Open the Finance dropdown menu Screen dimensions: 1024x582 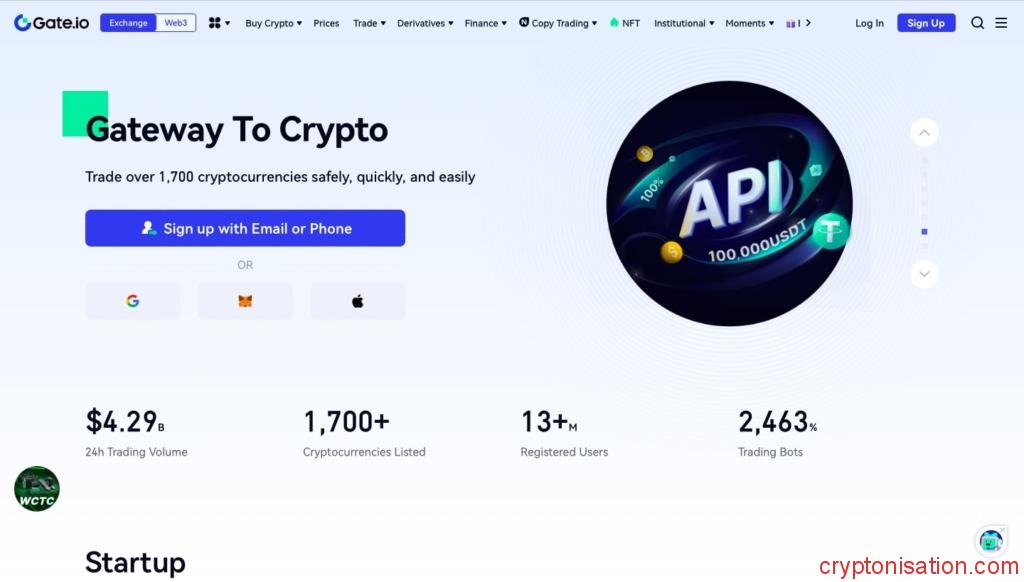click(x=485, y=23)
